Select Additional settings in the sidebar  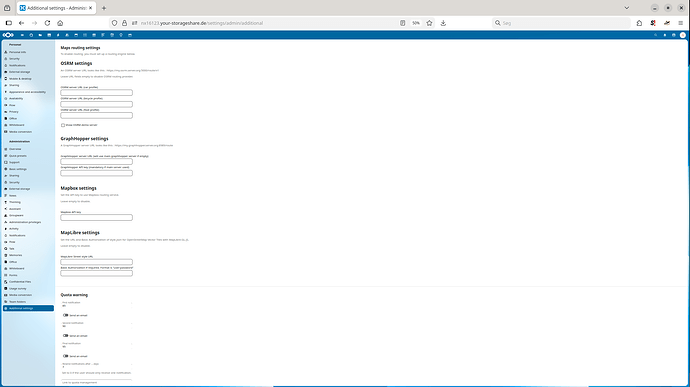point(28,308)
